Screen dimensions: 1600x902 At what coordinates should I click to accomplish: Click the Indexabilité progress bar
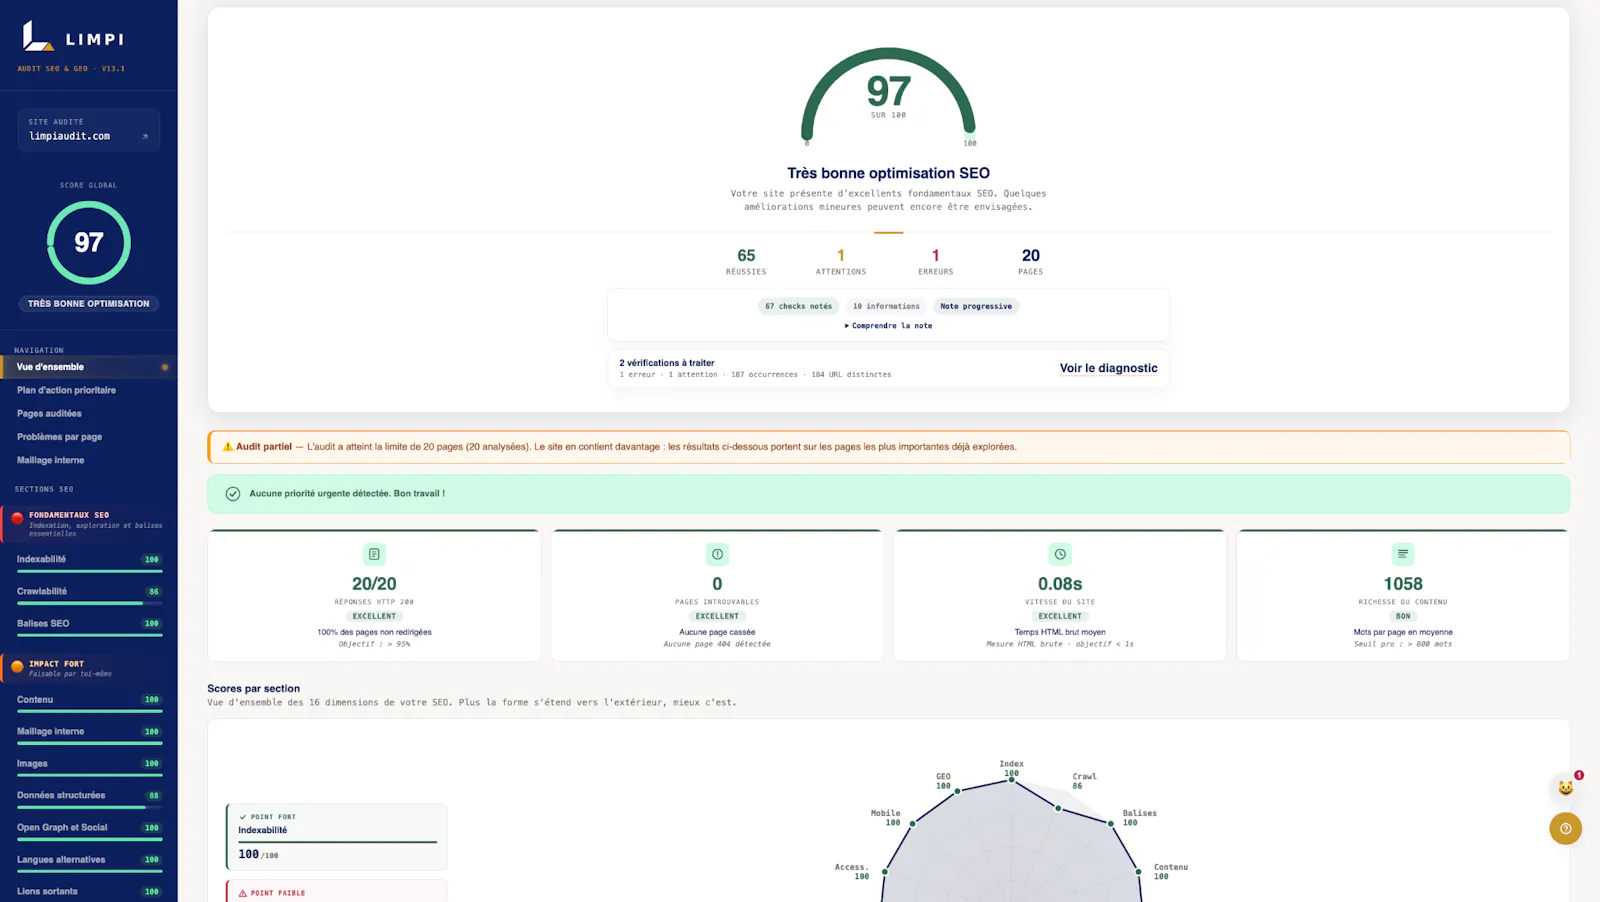89,571
